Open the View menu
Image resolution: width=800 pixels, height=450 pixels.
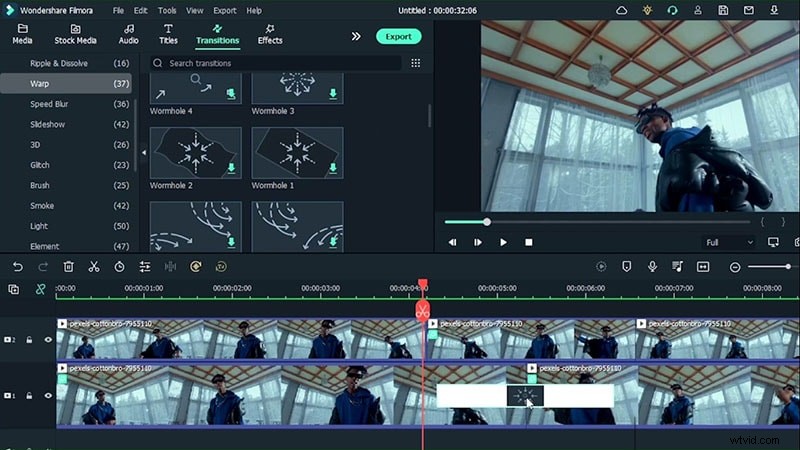194,10
